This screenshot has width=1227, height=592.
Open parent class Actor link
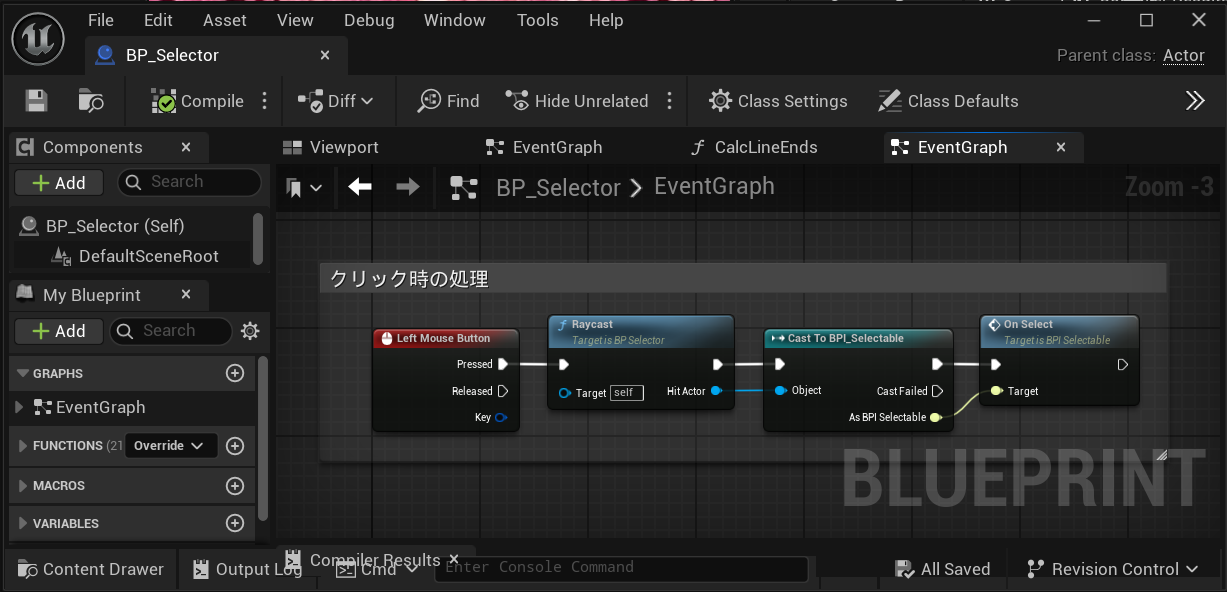pyautogui.click(x=1184, y=56)
